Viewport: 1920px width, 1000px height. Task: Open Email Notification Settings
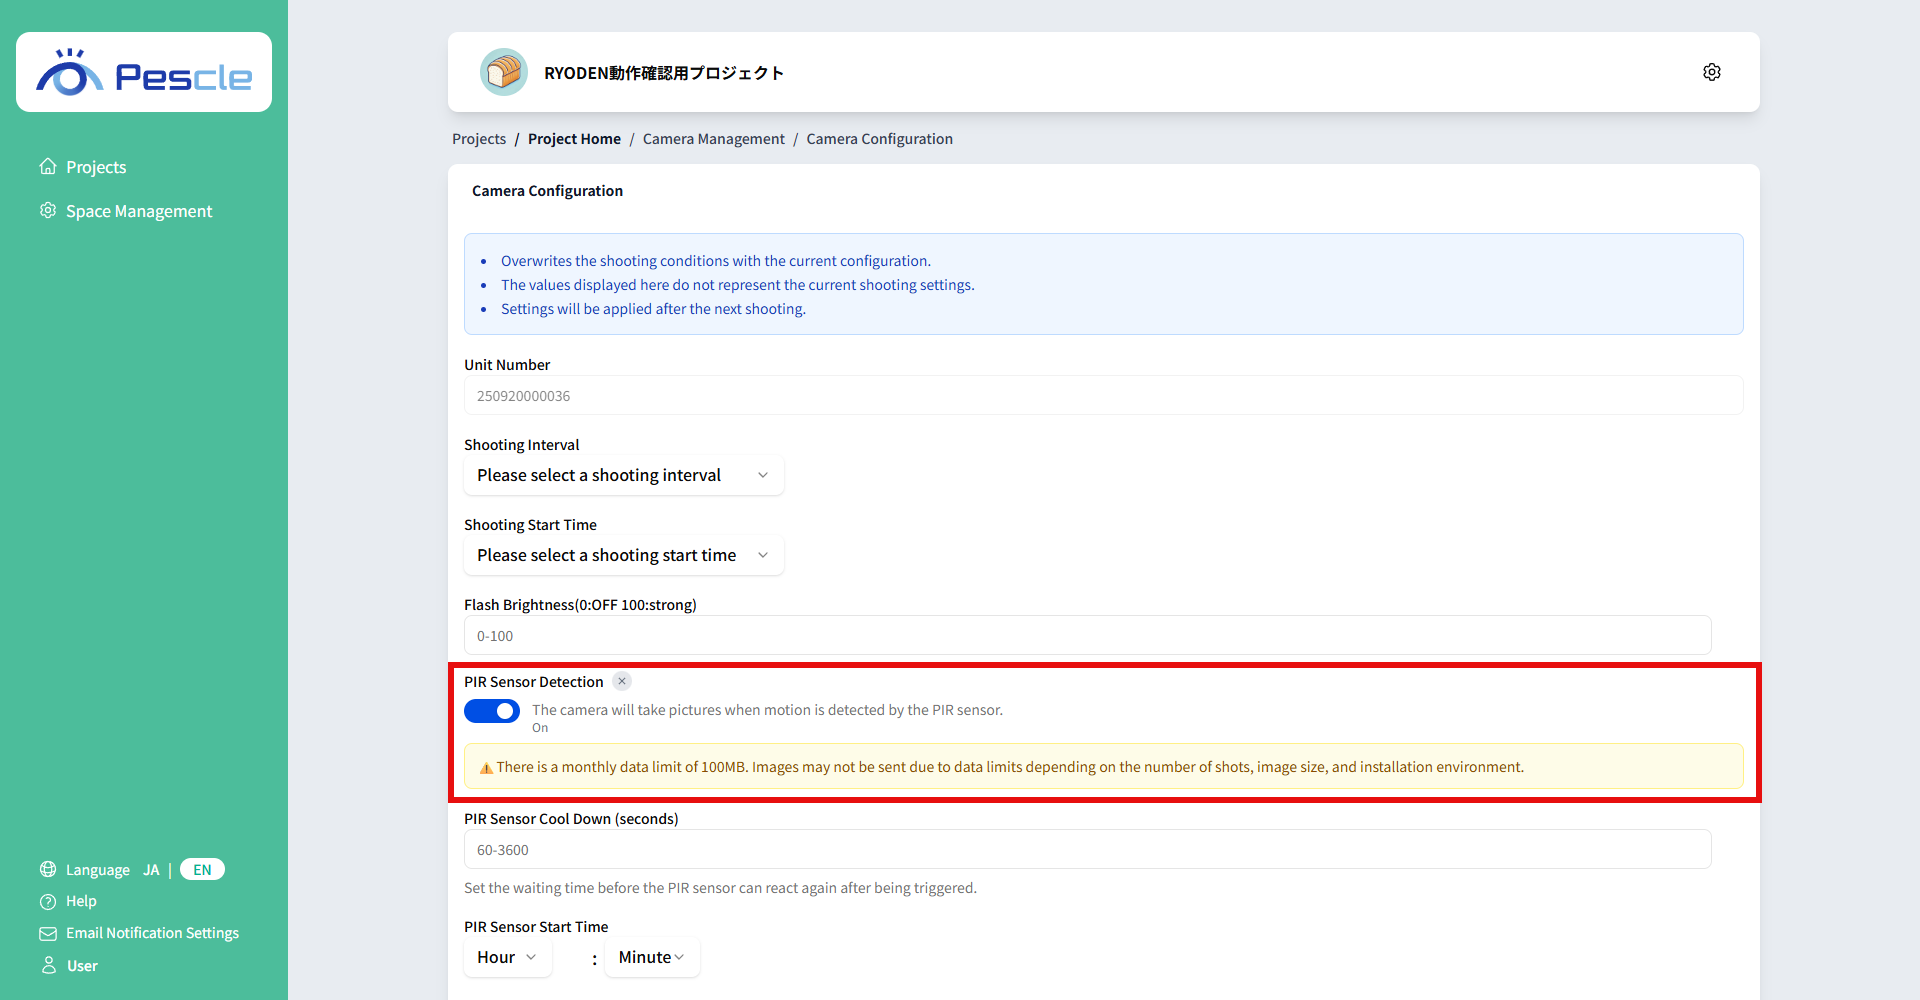coord(152,933)
